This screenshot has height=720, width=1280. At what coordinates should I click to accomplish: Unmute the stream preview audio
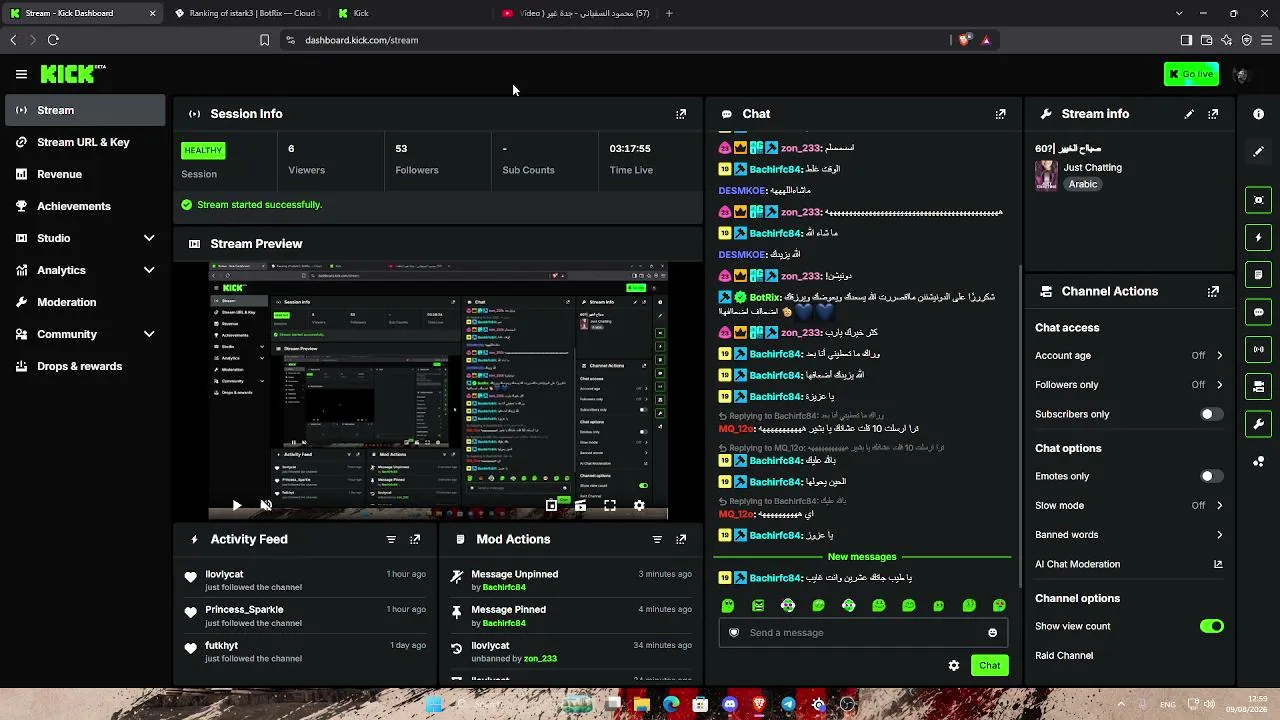coord(266,506)
